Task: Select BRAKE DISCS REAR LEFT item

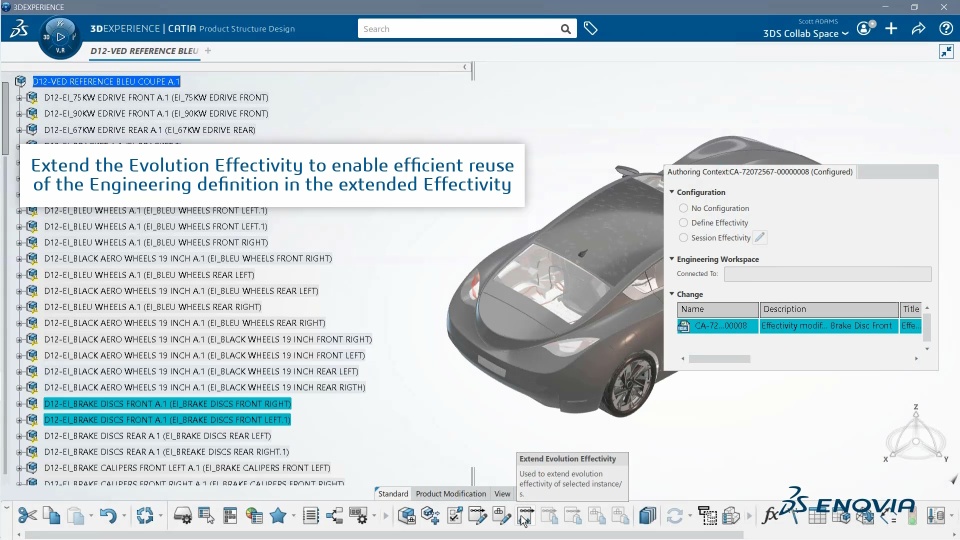Action: coord(157,436)
